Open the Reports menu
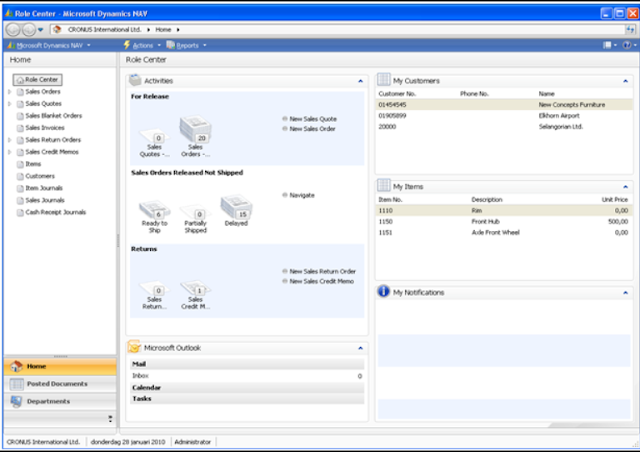Image resolution: width=640 pixels, height=452 pixels. point(187,45)
